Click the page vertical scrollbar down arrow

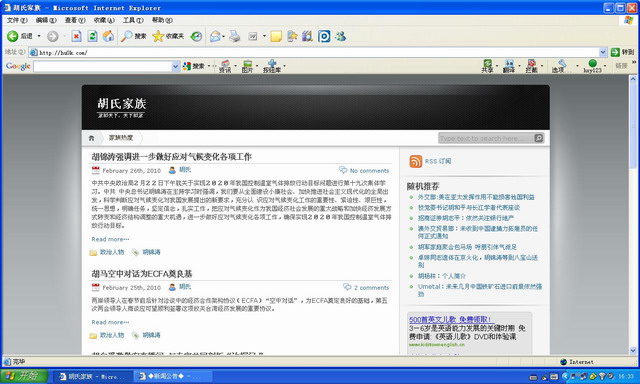[633, 351]
